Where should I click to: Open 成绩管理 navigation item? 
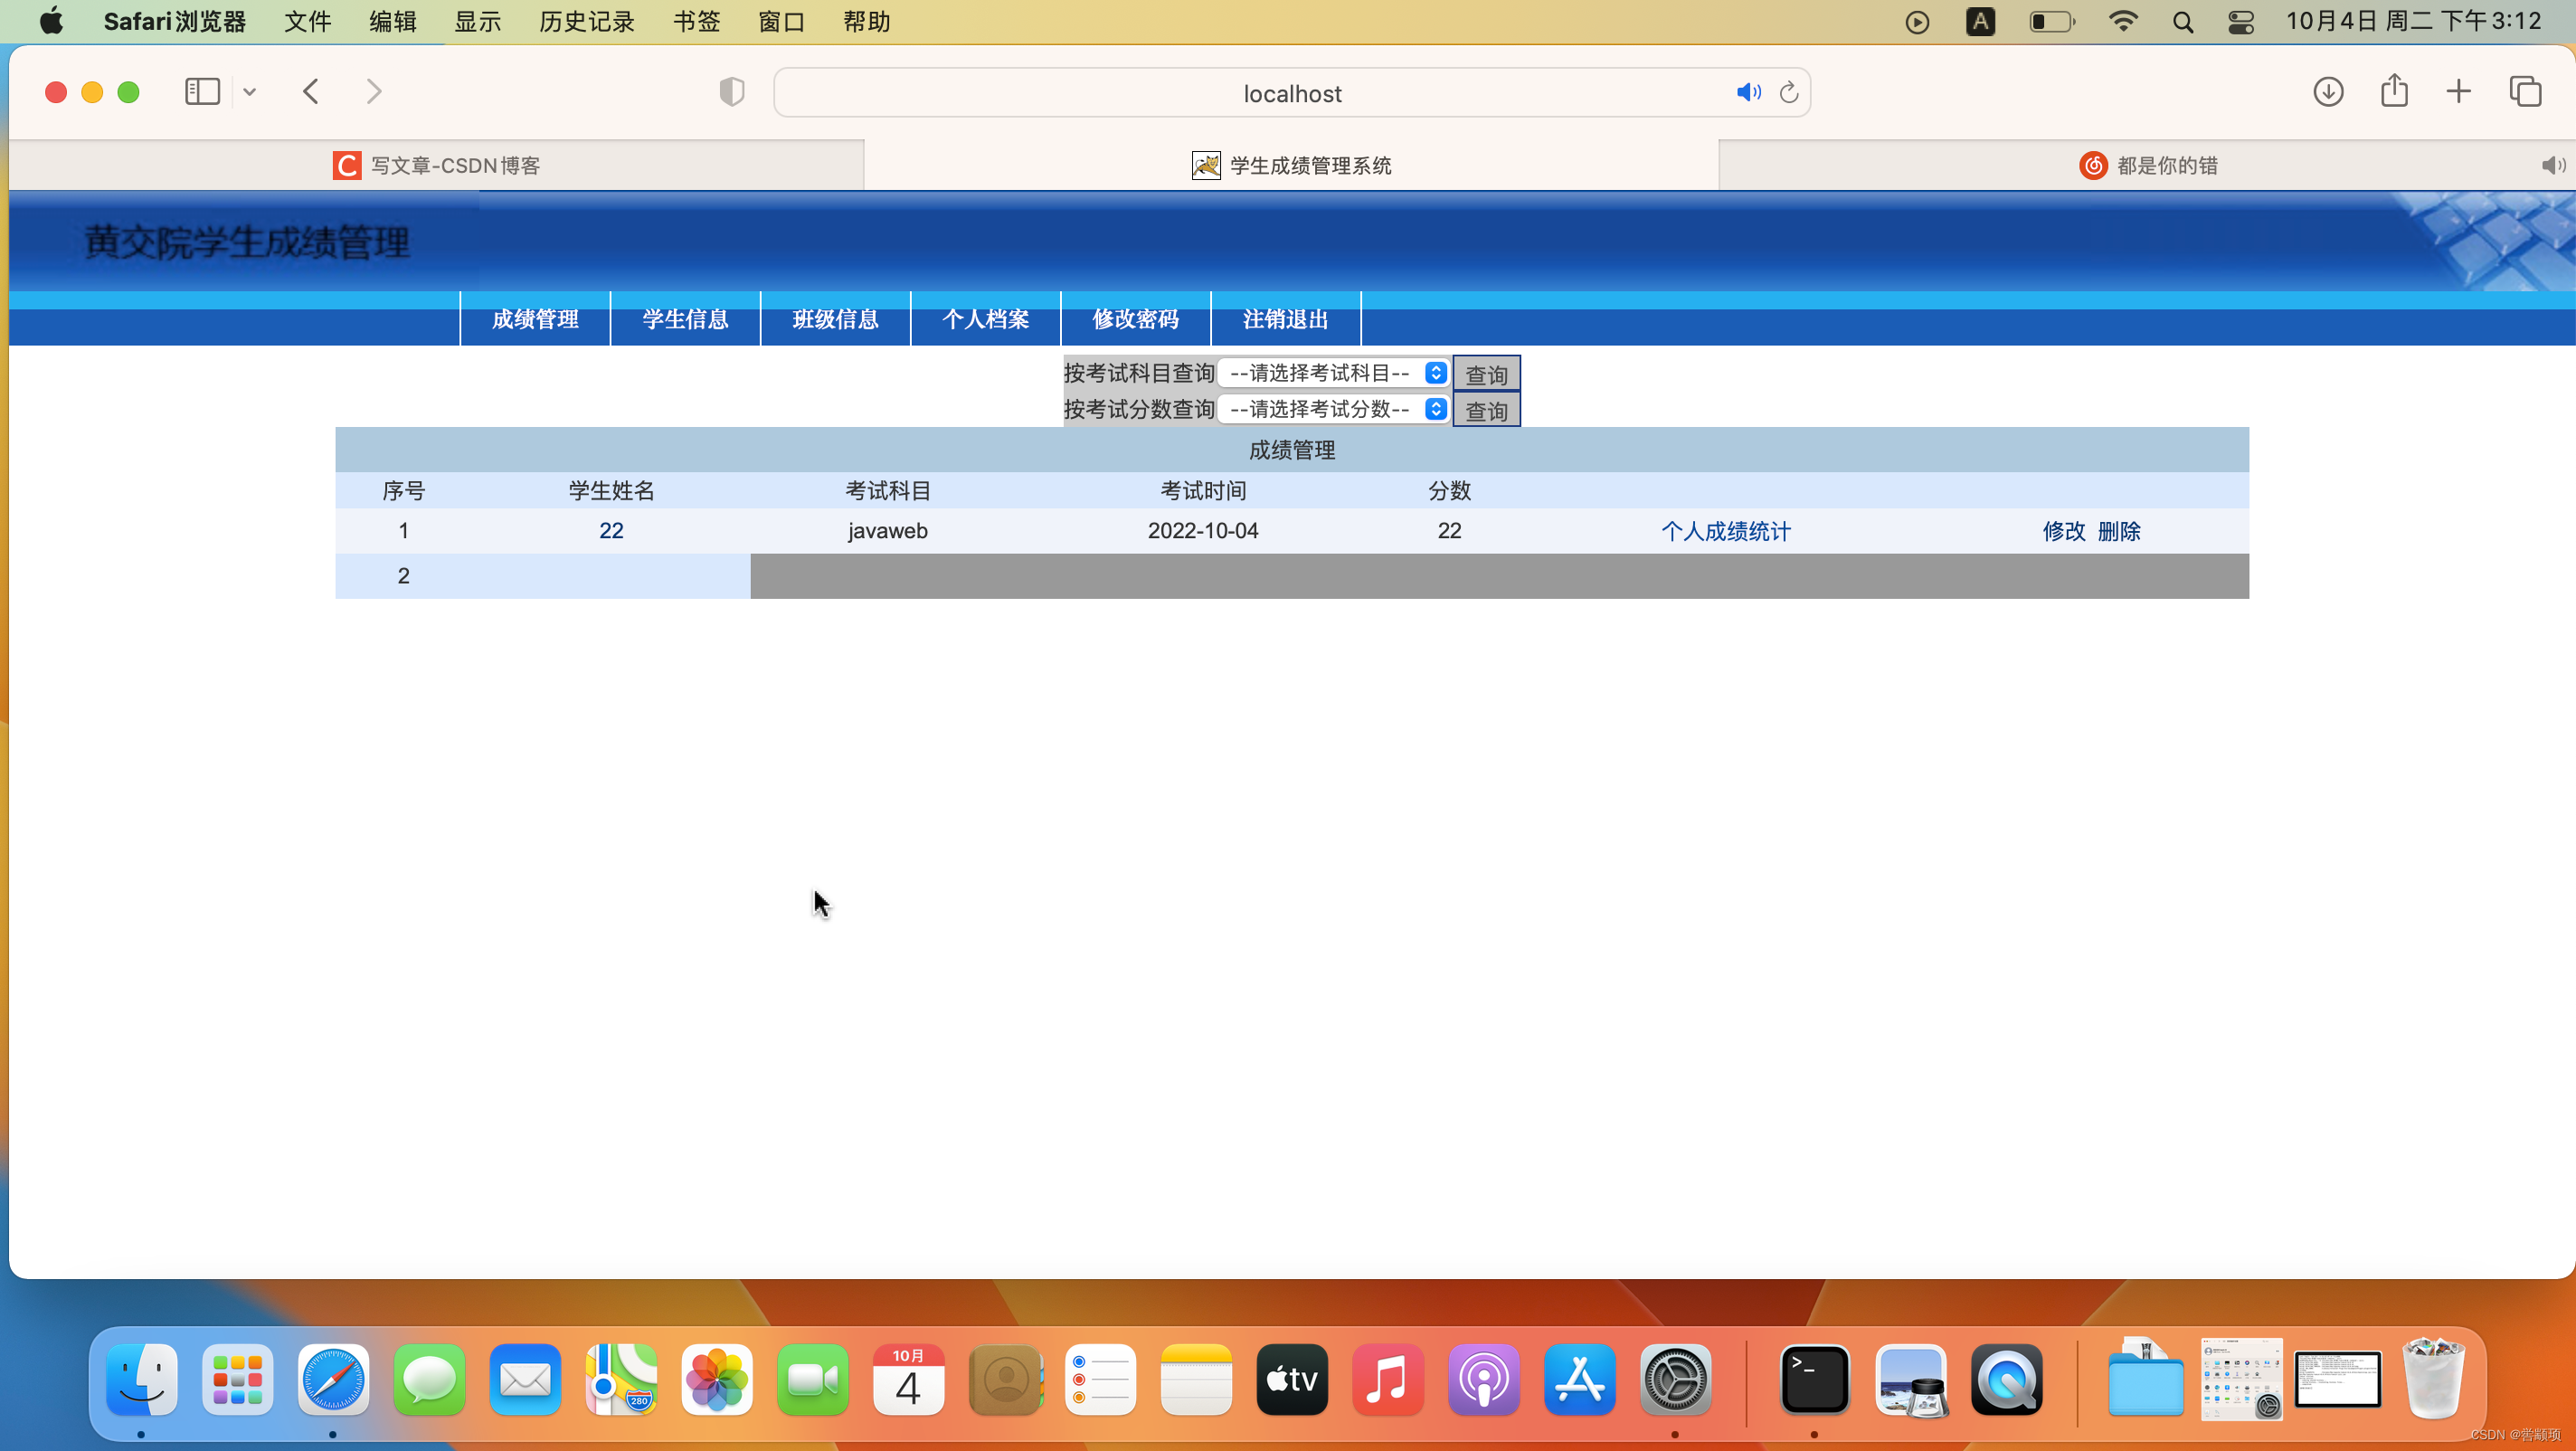pos(535,319)
